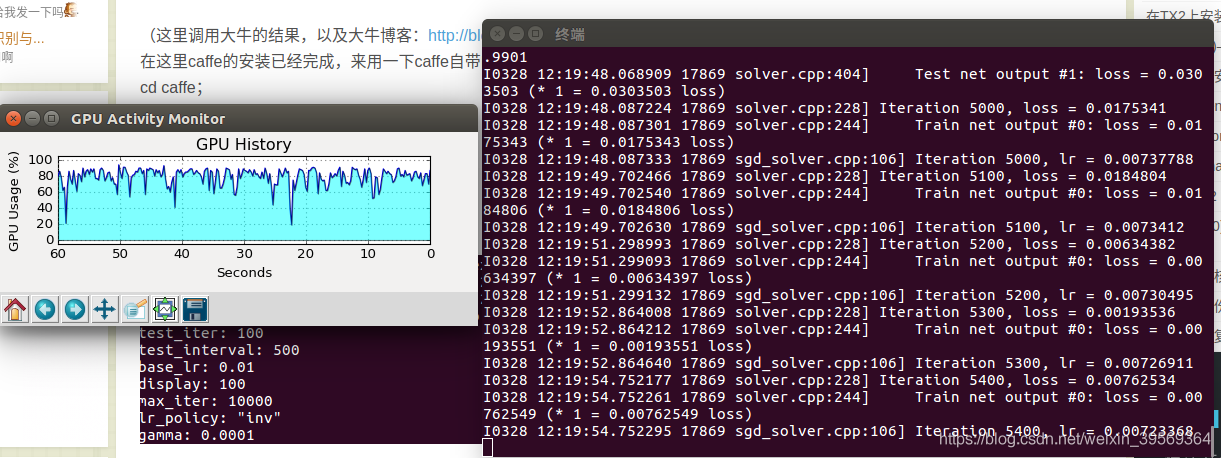Click 'Iteration 5000, lr = 0.00737788' line
The image size is (1221, 458).
click(x=838, y=159)
